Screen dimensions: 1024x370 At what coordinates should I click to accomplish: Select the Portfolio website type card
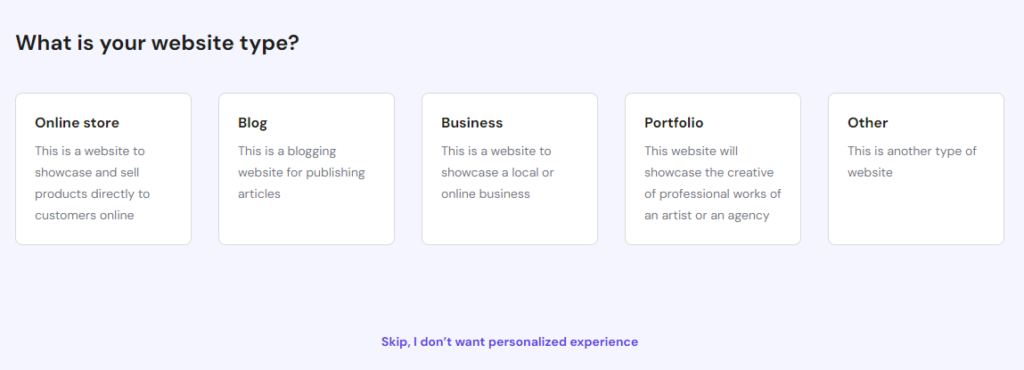pos(712,169)
